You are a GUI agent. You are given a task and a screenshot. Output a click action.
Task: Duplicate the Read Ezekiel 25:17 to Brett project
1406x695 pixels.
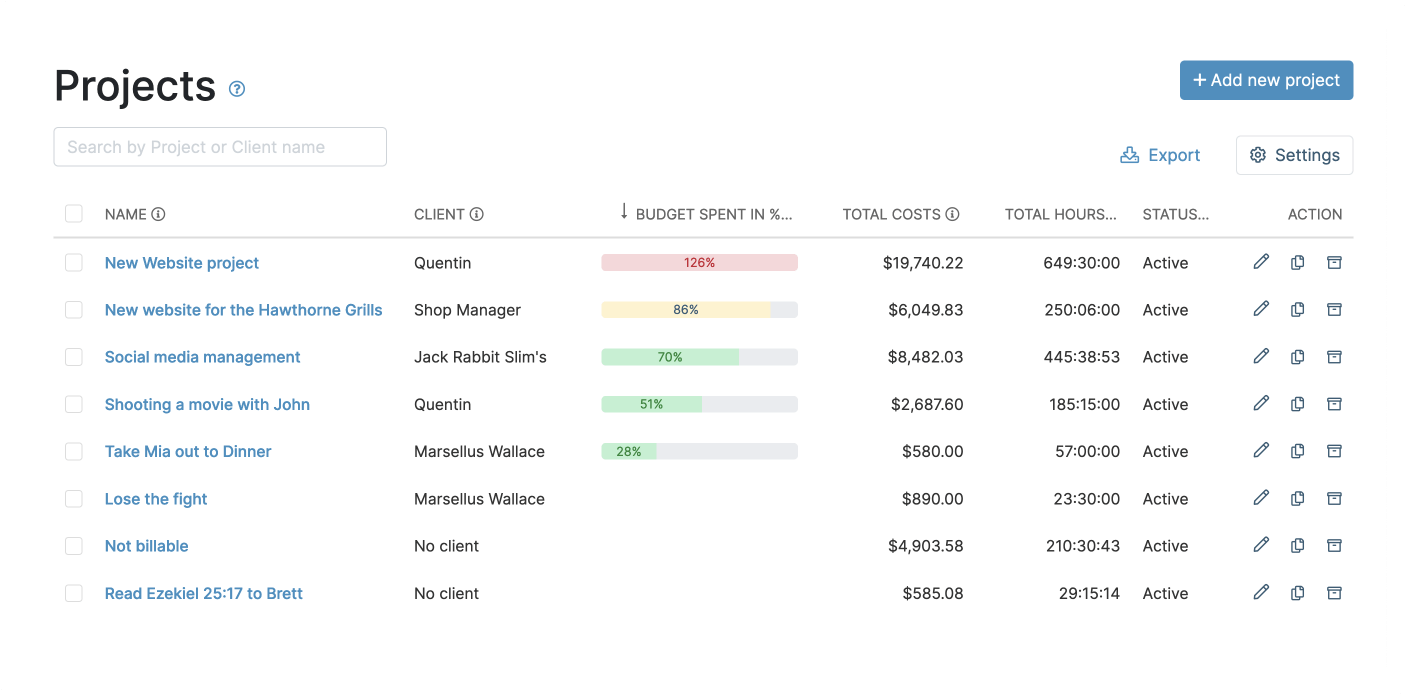1297,592
